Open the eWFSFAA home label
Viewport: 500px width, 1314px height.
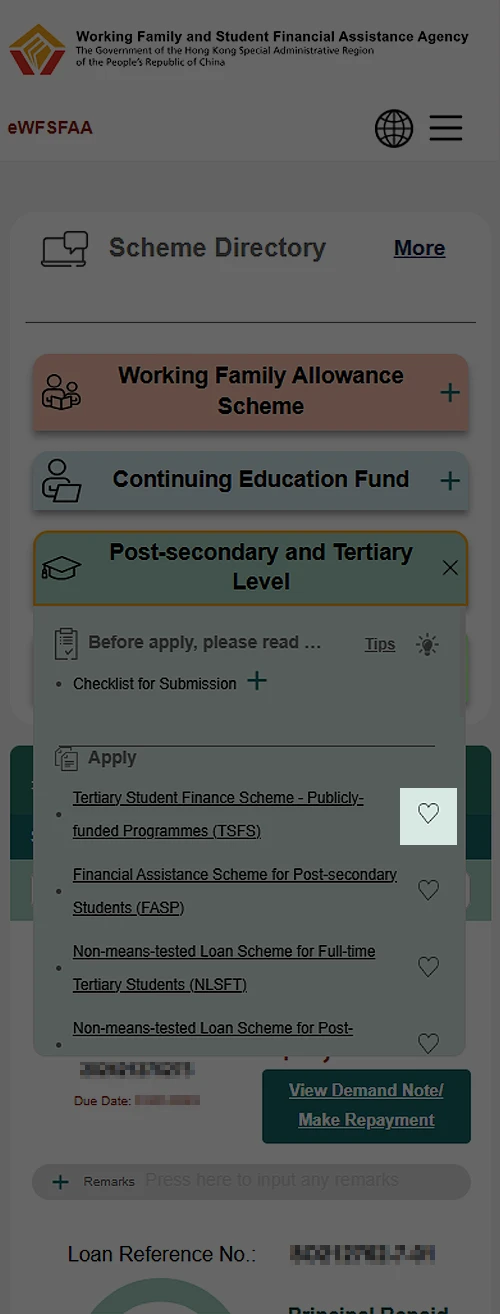[50, 128]
